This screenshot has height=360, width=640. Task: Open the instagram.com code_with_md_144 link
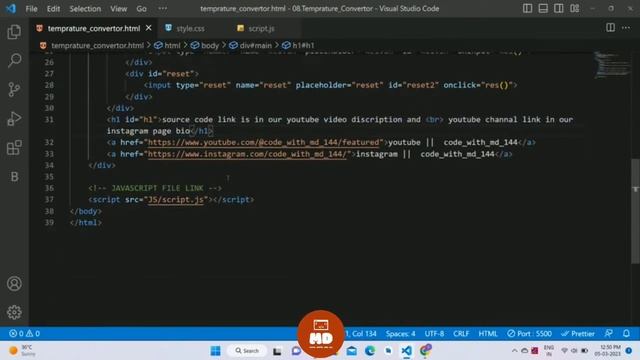tap(247, 154)
